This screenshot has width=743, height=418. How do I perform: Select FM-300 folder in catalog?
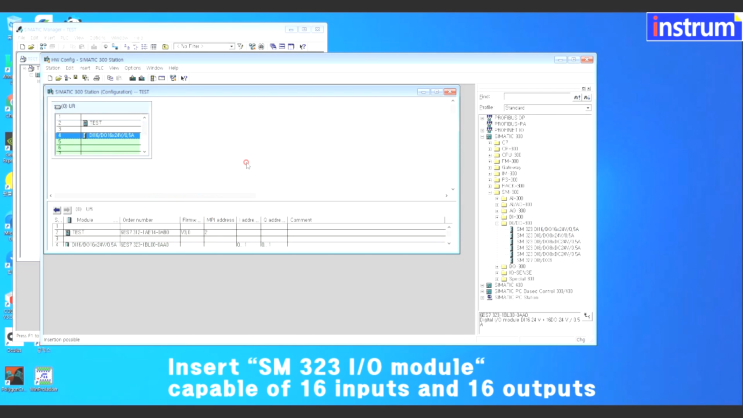pyautogui.click(x=510, y=162)
